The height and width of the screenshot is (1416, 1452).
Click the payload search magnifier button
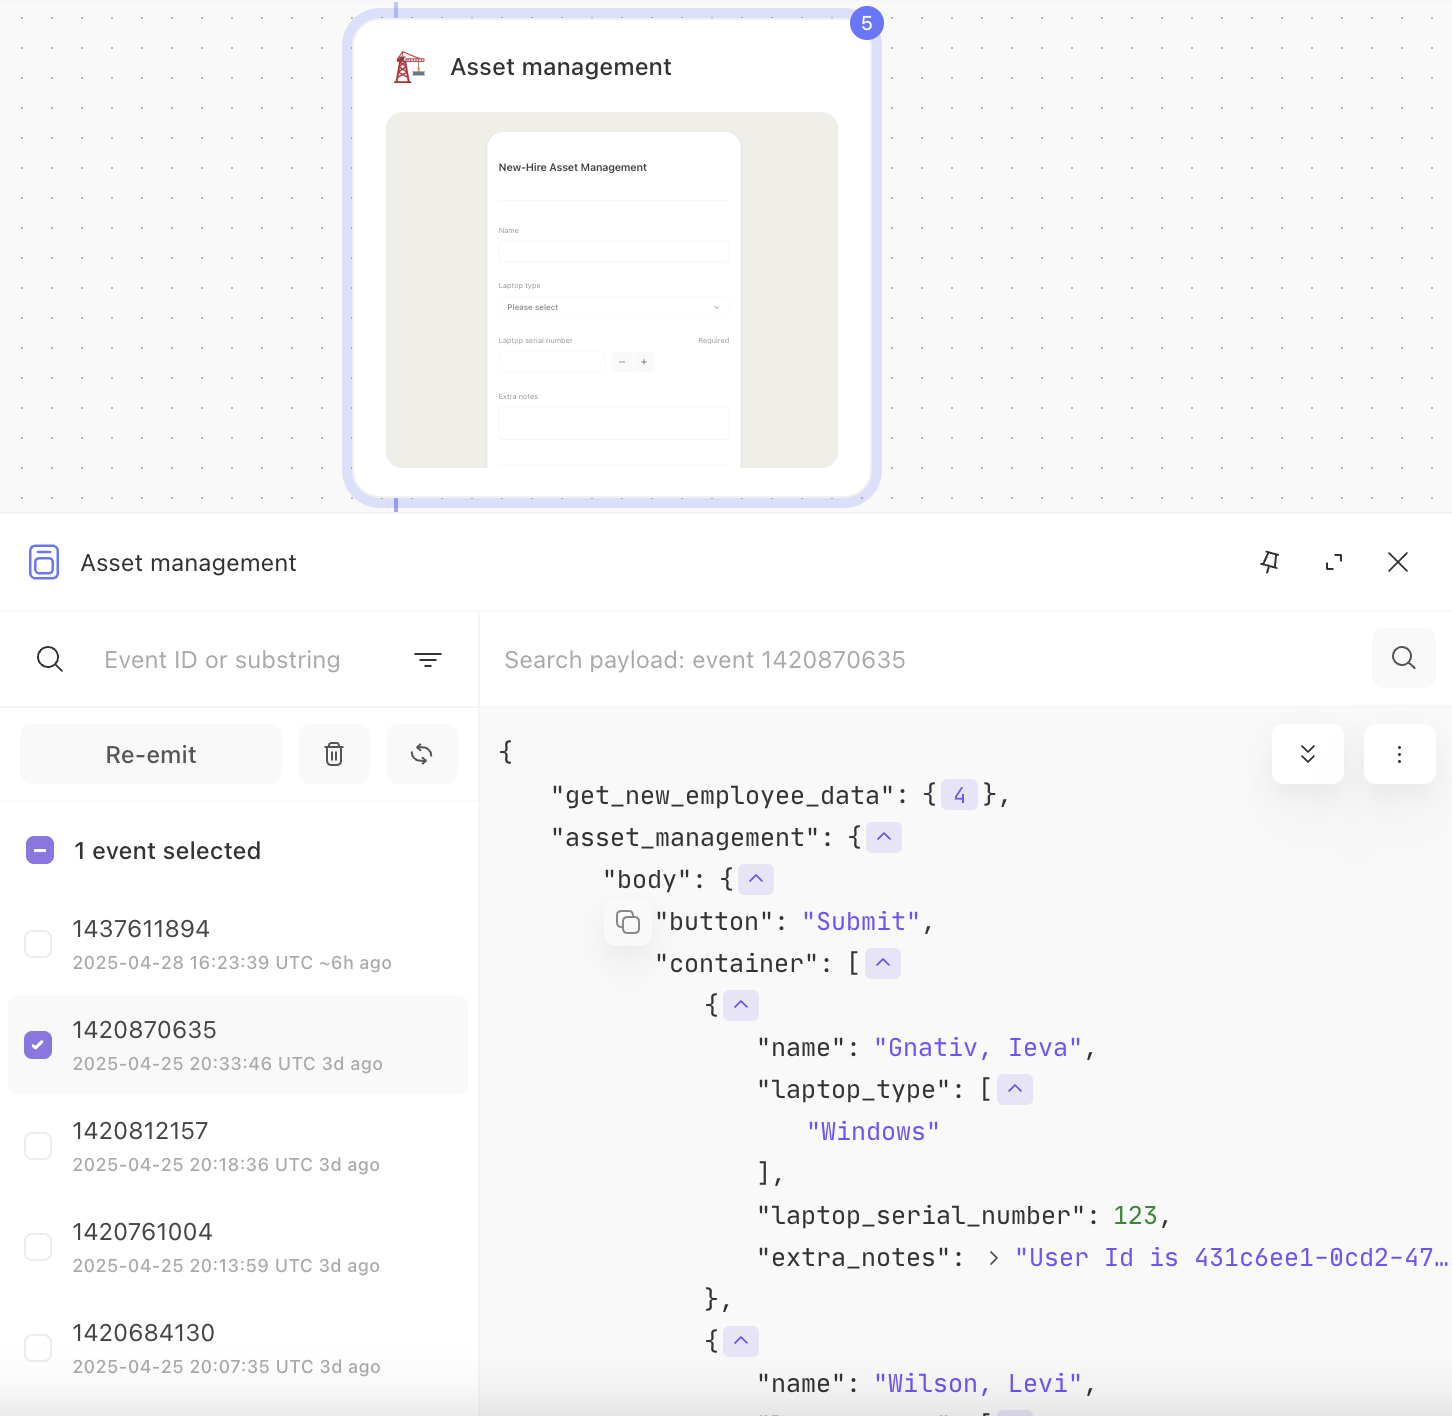coord(1404,658)
